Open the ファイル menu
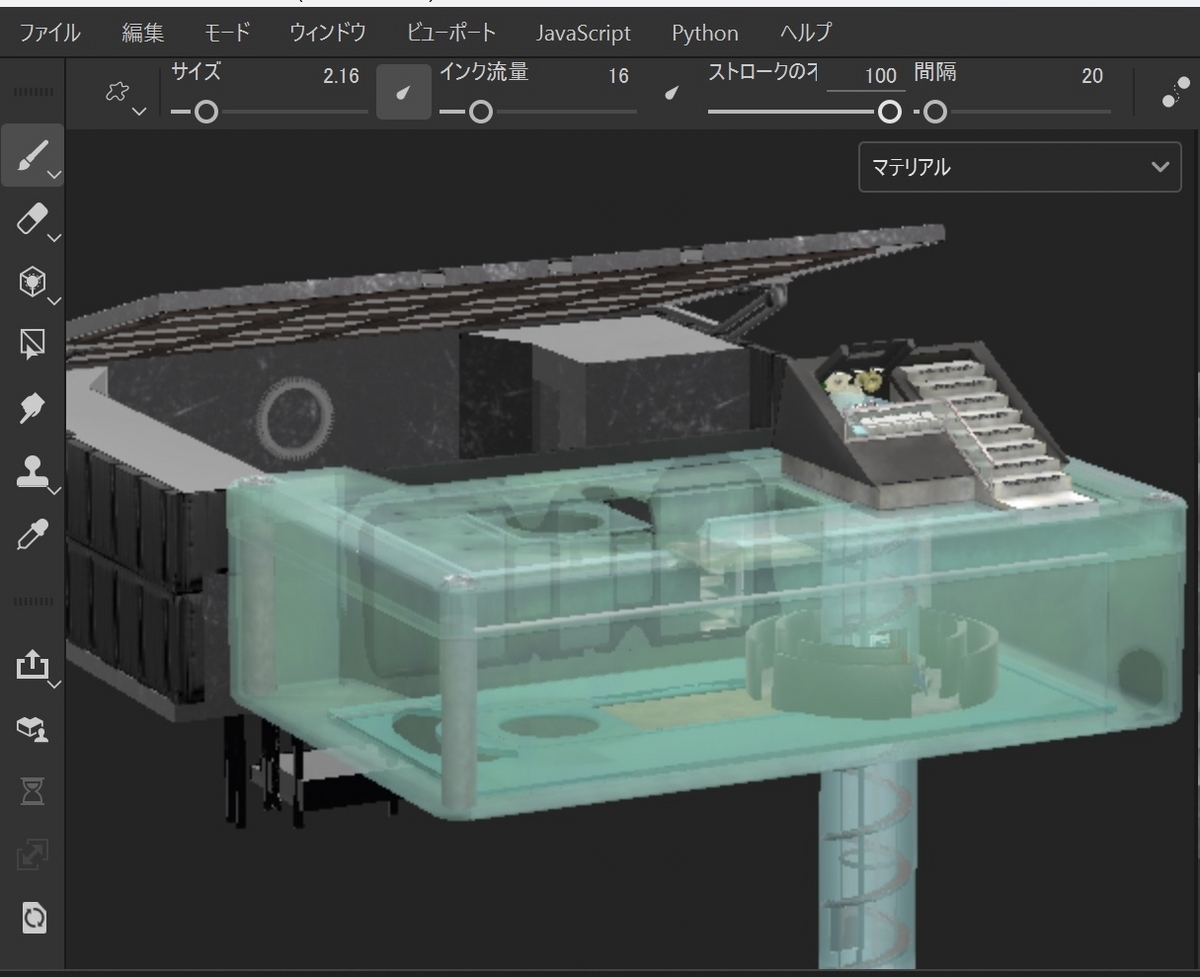 click(50, 32)
